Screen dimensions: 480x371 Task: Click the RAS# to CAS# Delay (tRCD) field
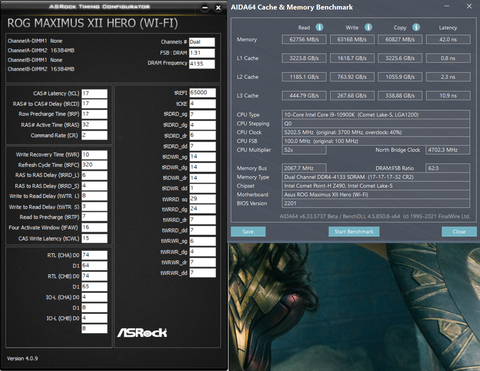tap(94, 104)
